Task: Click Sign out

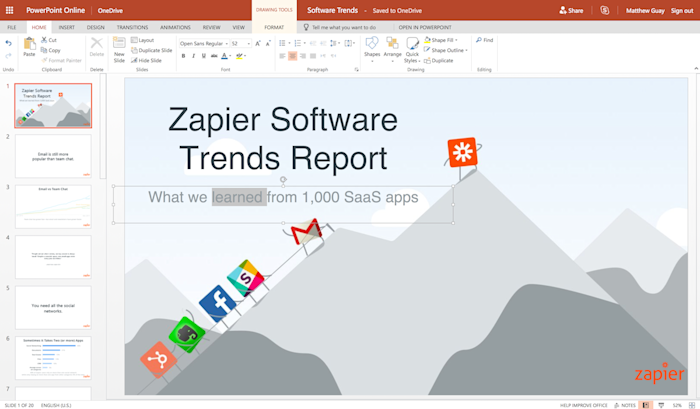Action: [x=682, y=10]
